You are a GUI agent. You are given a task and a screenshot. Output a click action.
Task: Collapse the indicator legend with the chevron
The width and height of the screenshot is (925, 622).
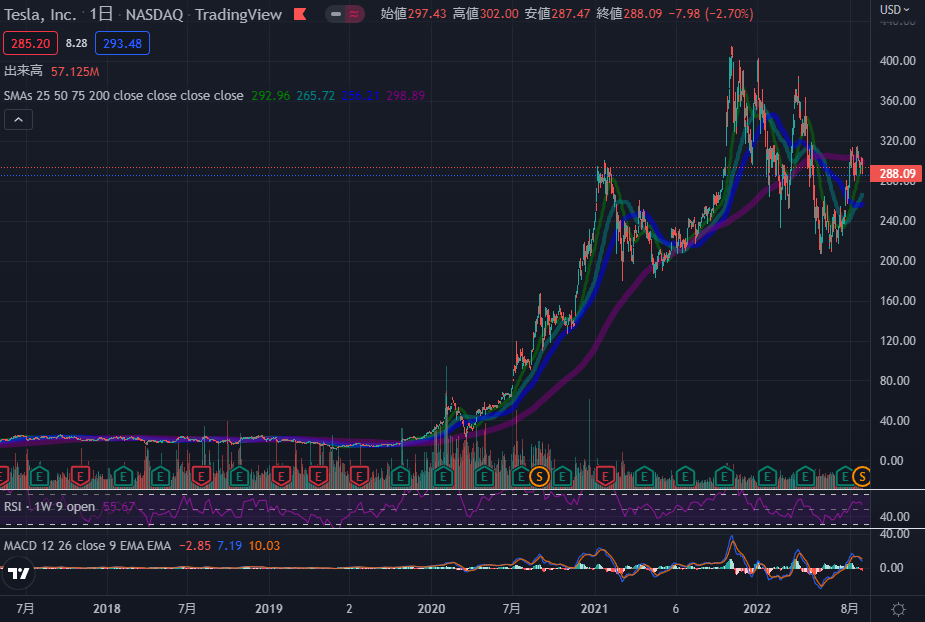point(18,120)
